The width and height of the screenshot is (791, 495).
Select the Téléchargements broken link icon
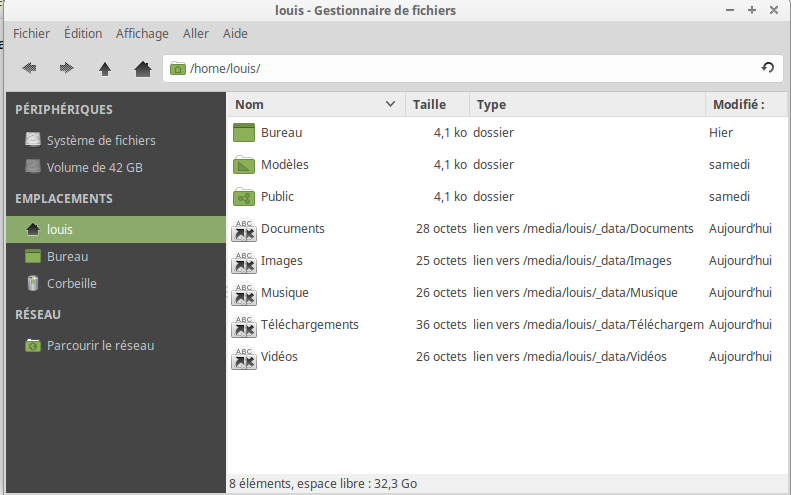(x=244, y=325)
